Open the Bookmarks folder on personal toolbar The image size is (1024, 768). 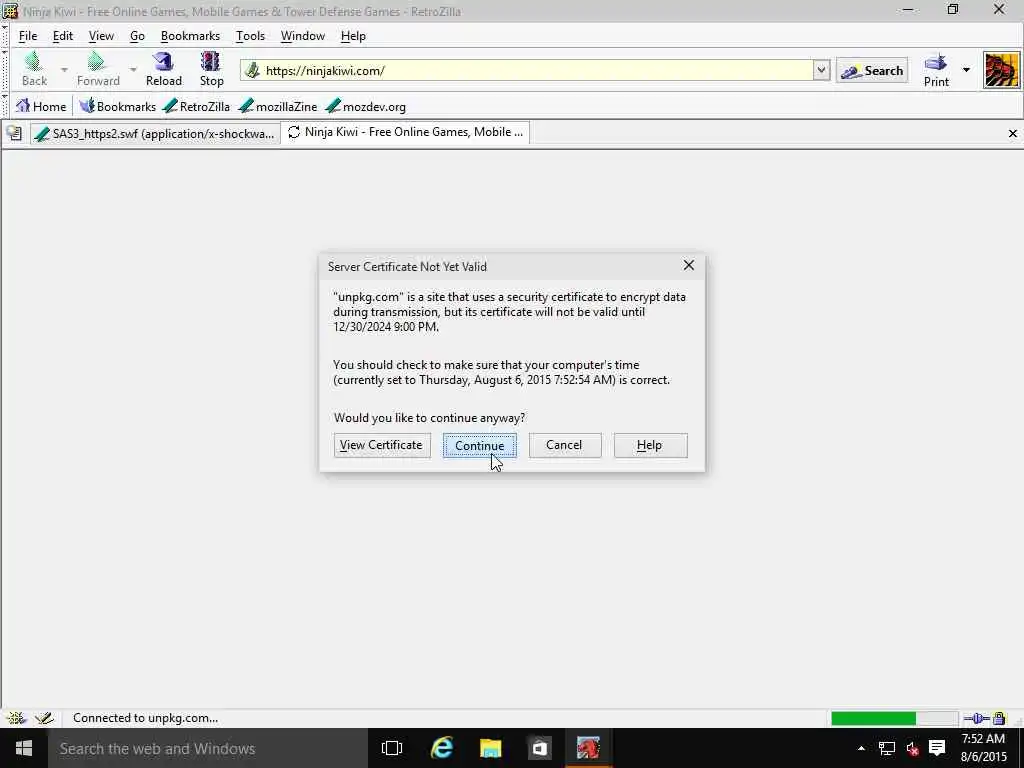(x=118, y=106)
